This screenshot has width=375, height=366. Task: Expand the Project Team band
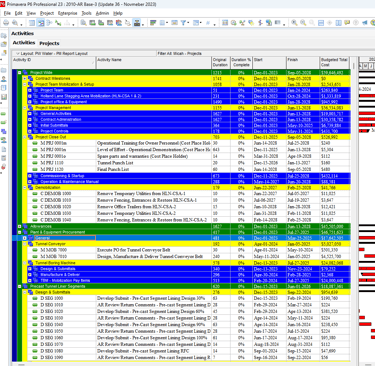[30, 90]
